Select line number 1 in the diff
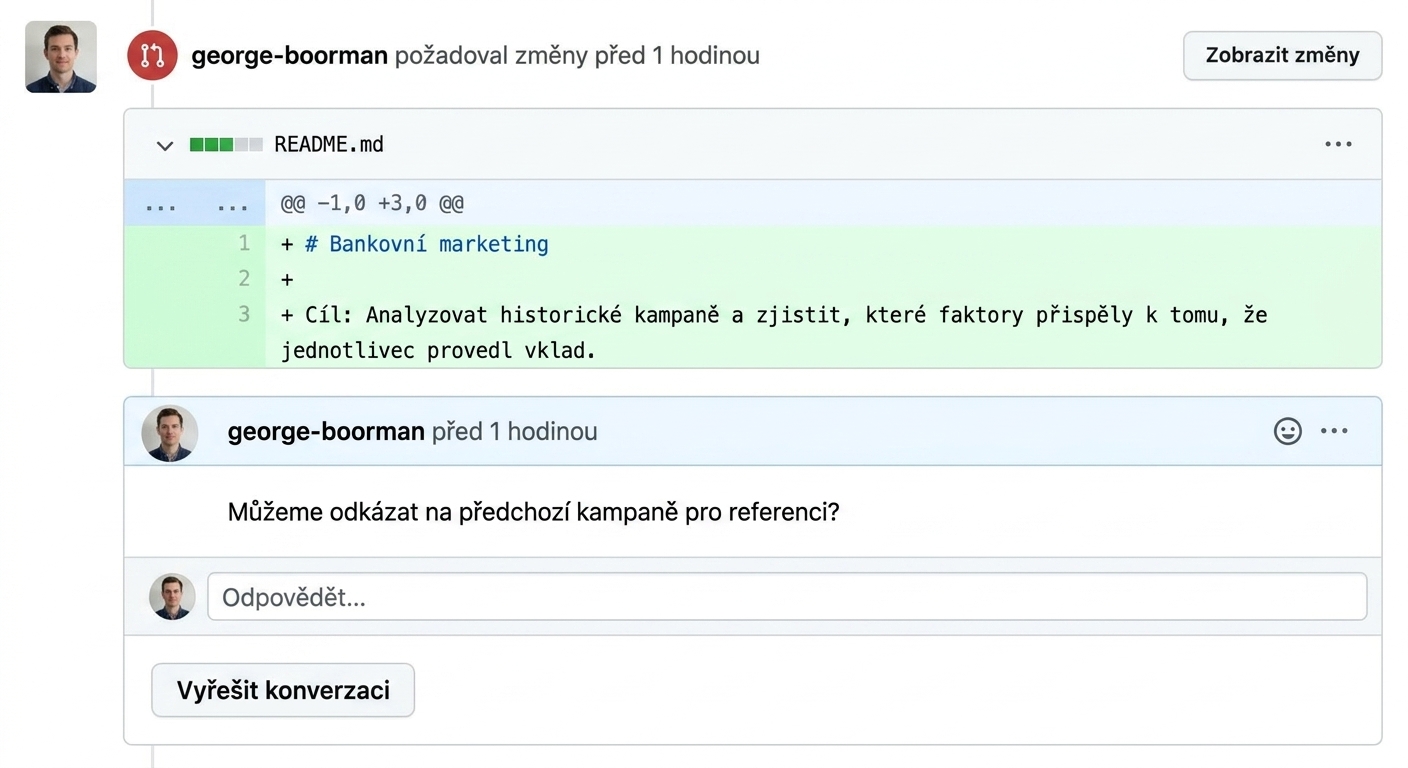The image size is (1408, 768). point(244,243)
